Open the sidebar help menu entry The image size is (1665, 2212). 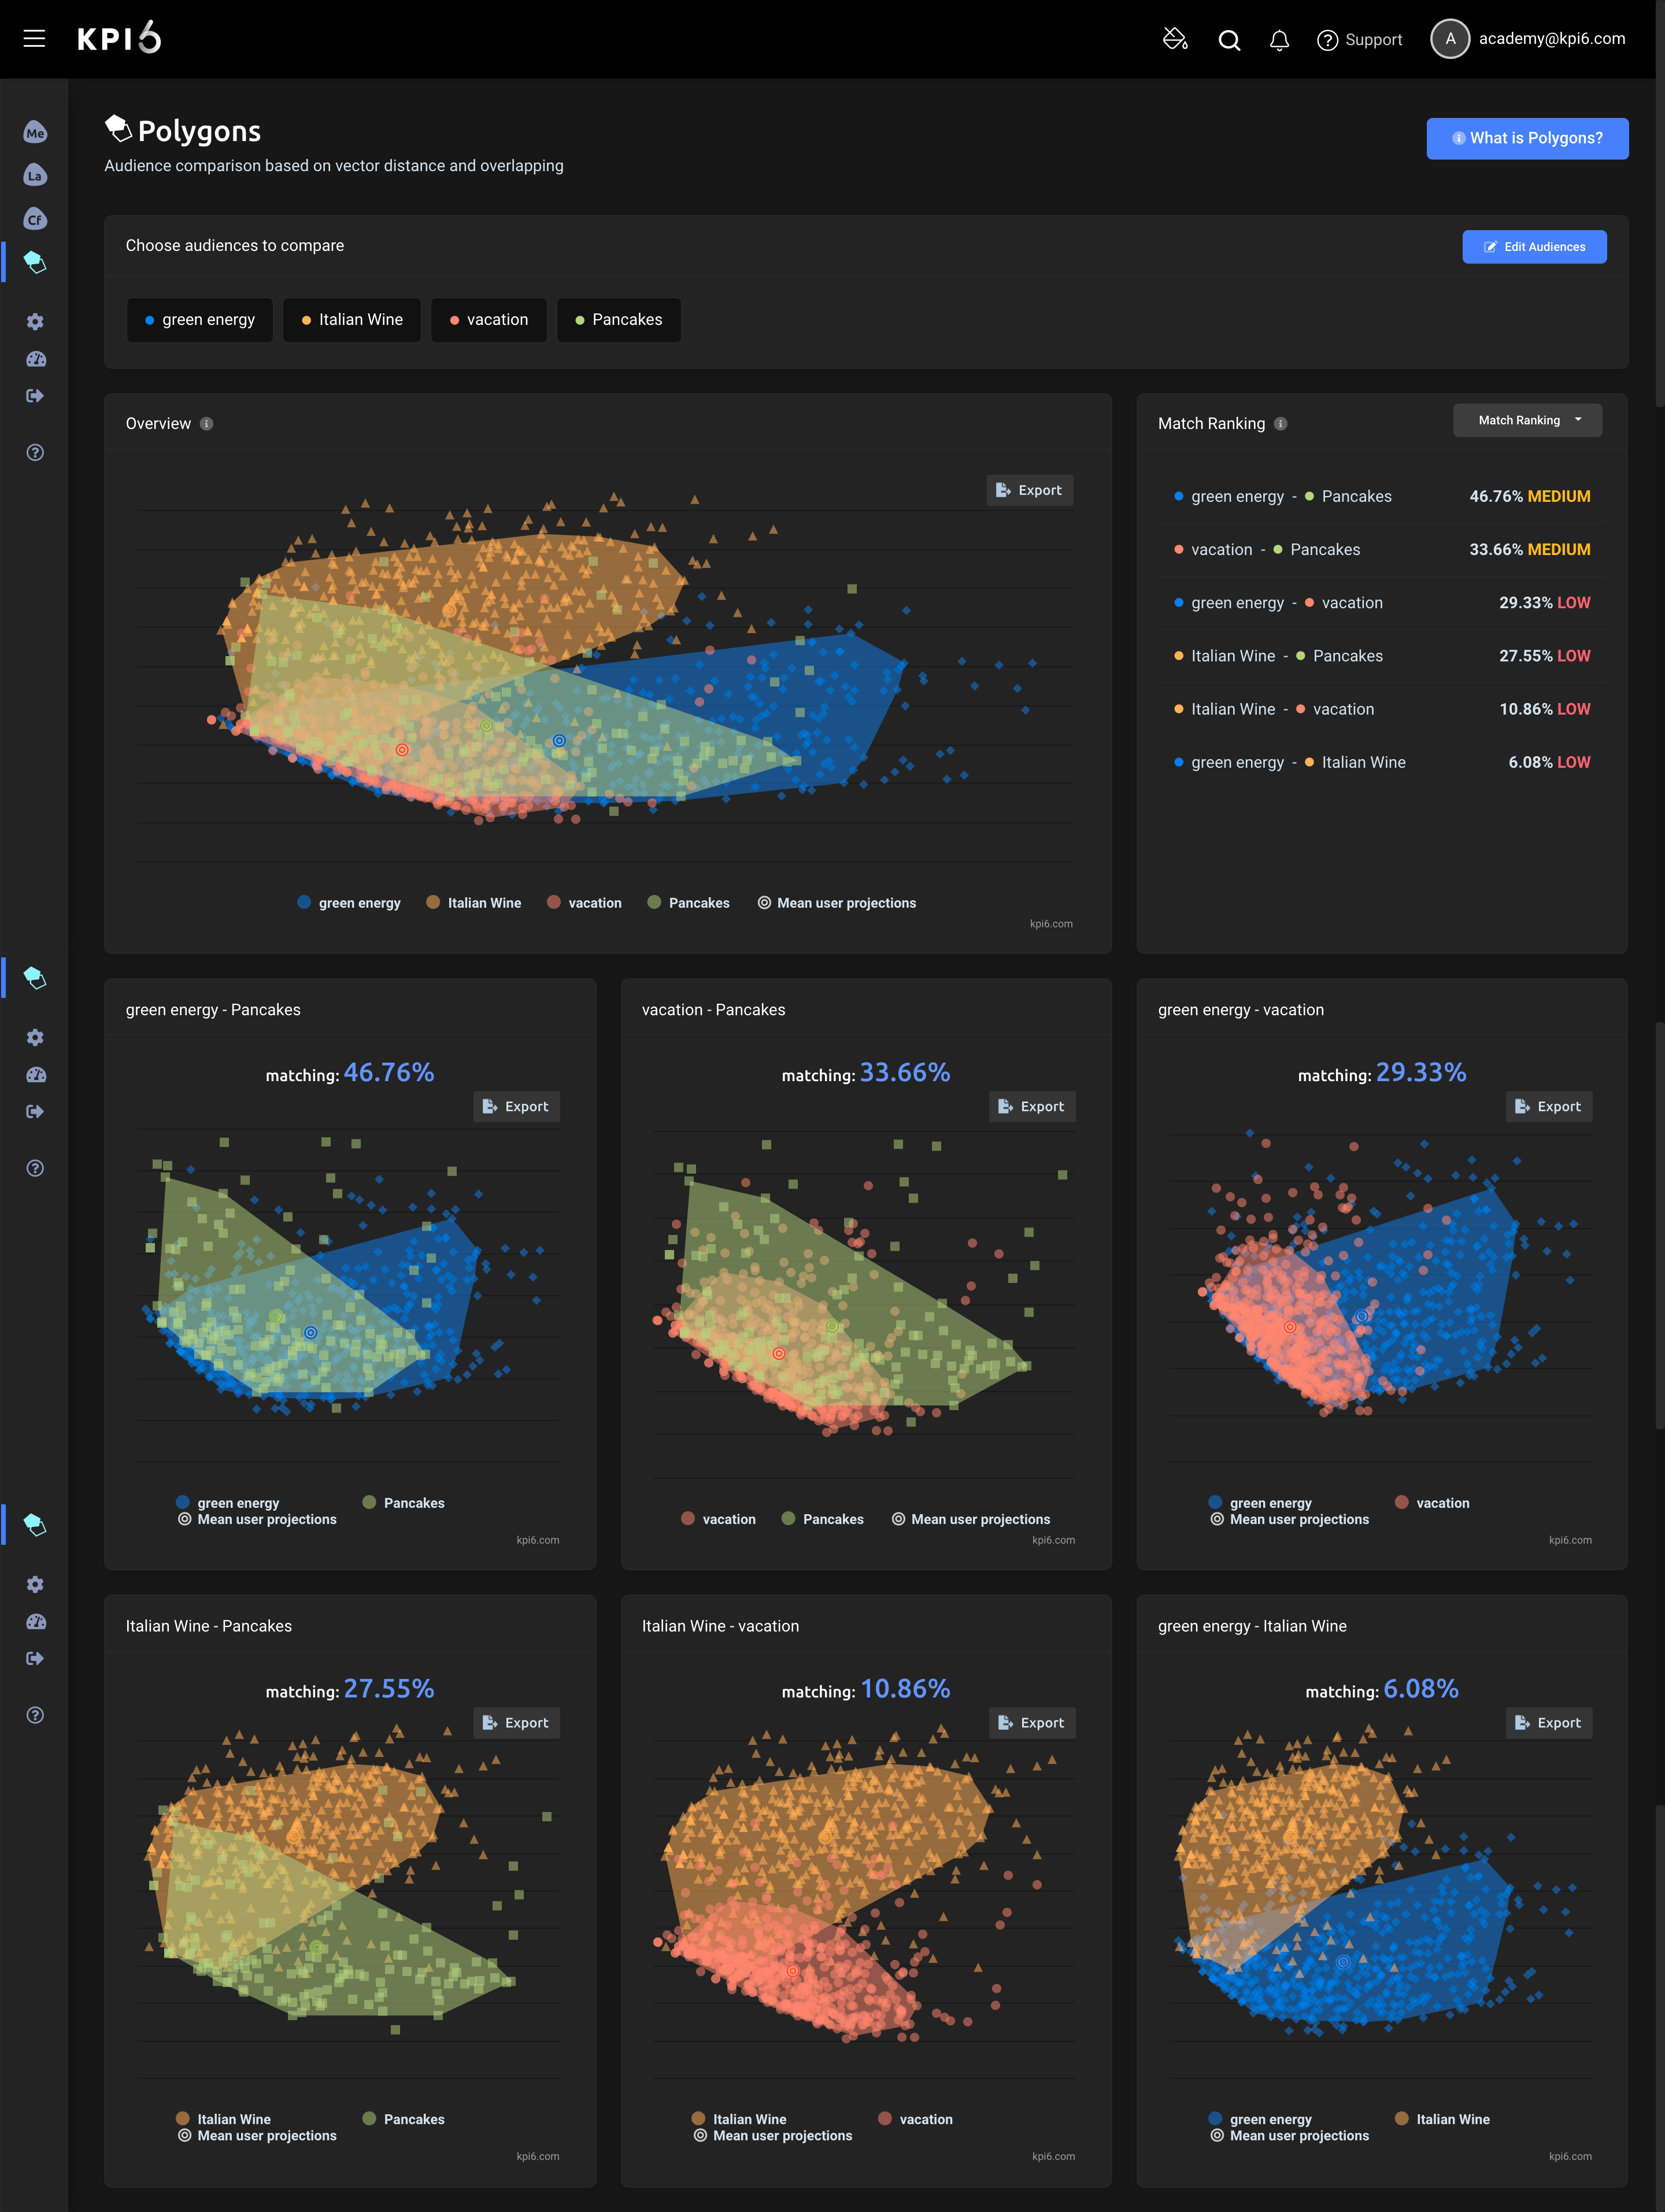point(36,452)
